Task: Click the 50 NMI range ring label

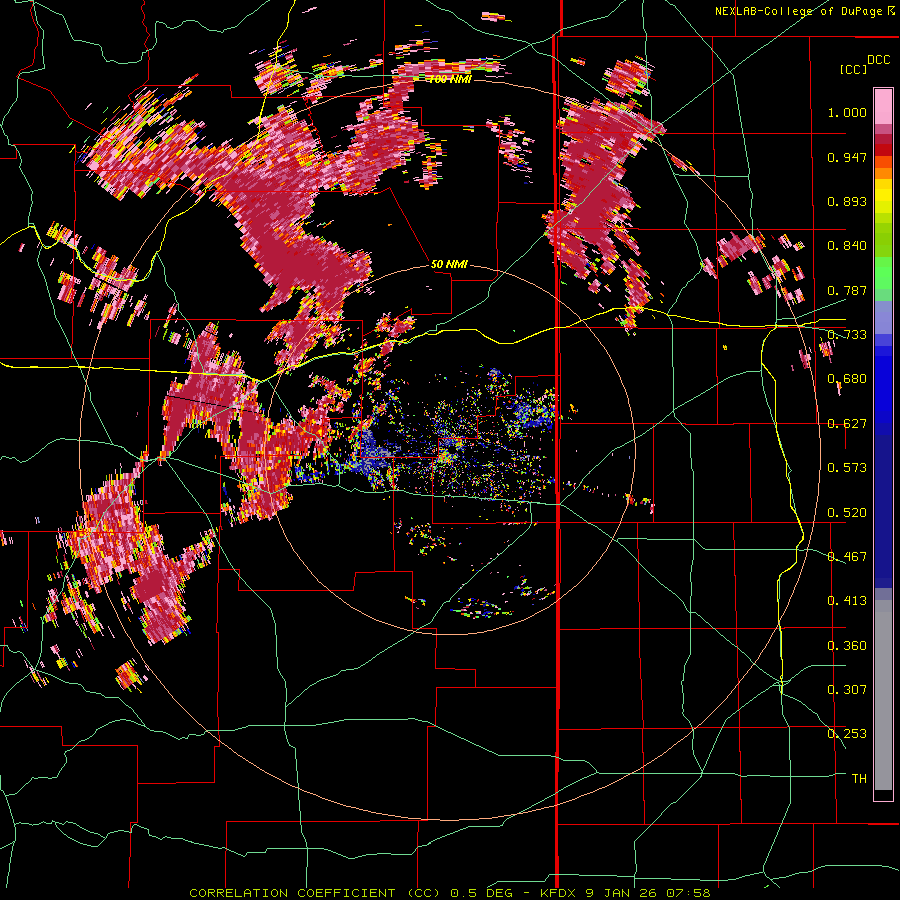Action: 449,264
